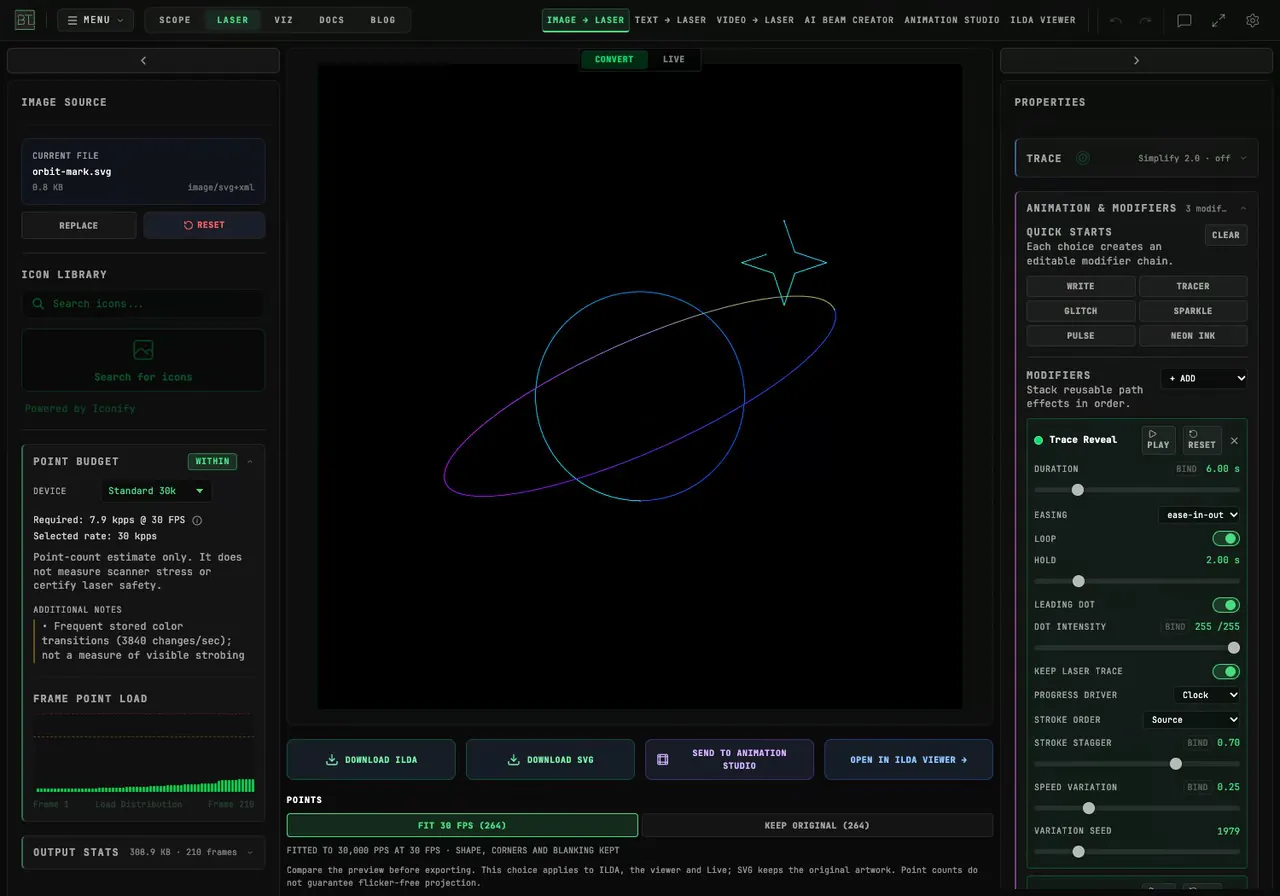Open the Device dropdown showing Standard 30k
Image resolution: width=1280 pixels, height=896 pixels.
pyautogui.click(x=157, y=491)
